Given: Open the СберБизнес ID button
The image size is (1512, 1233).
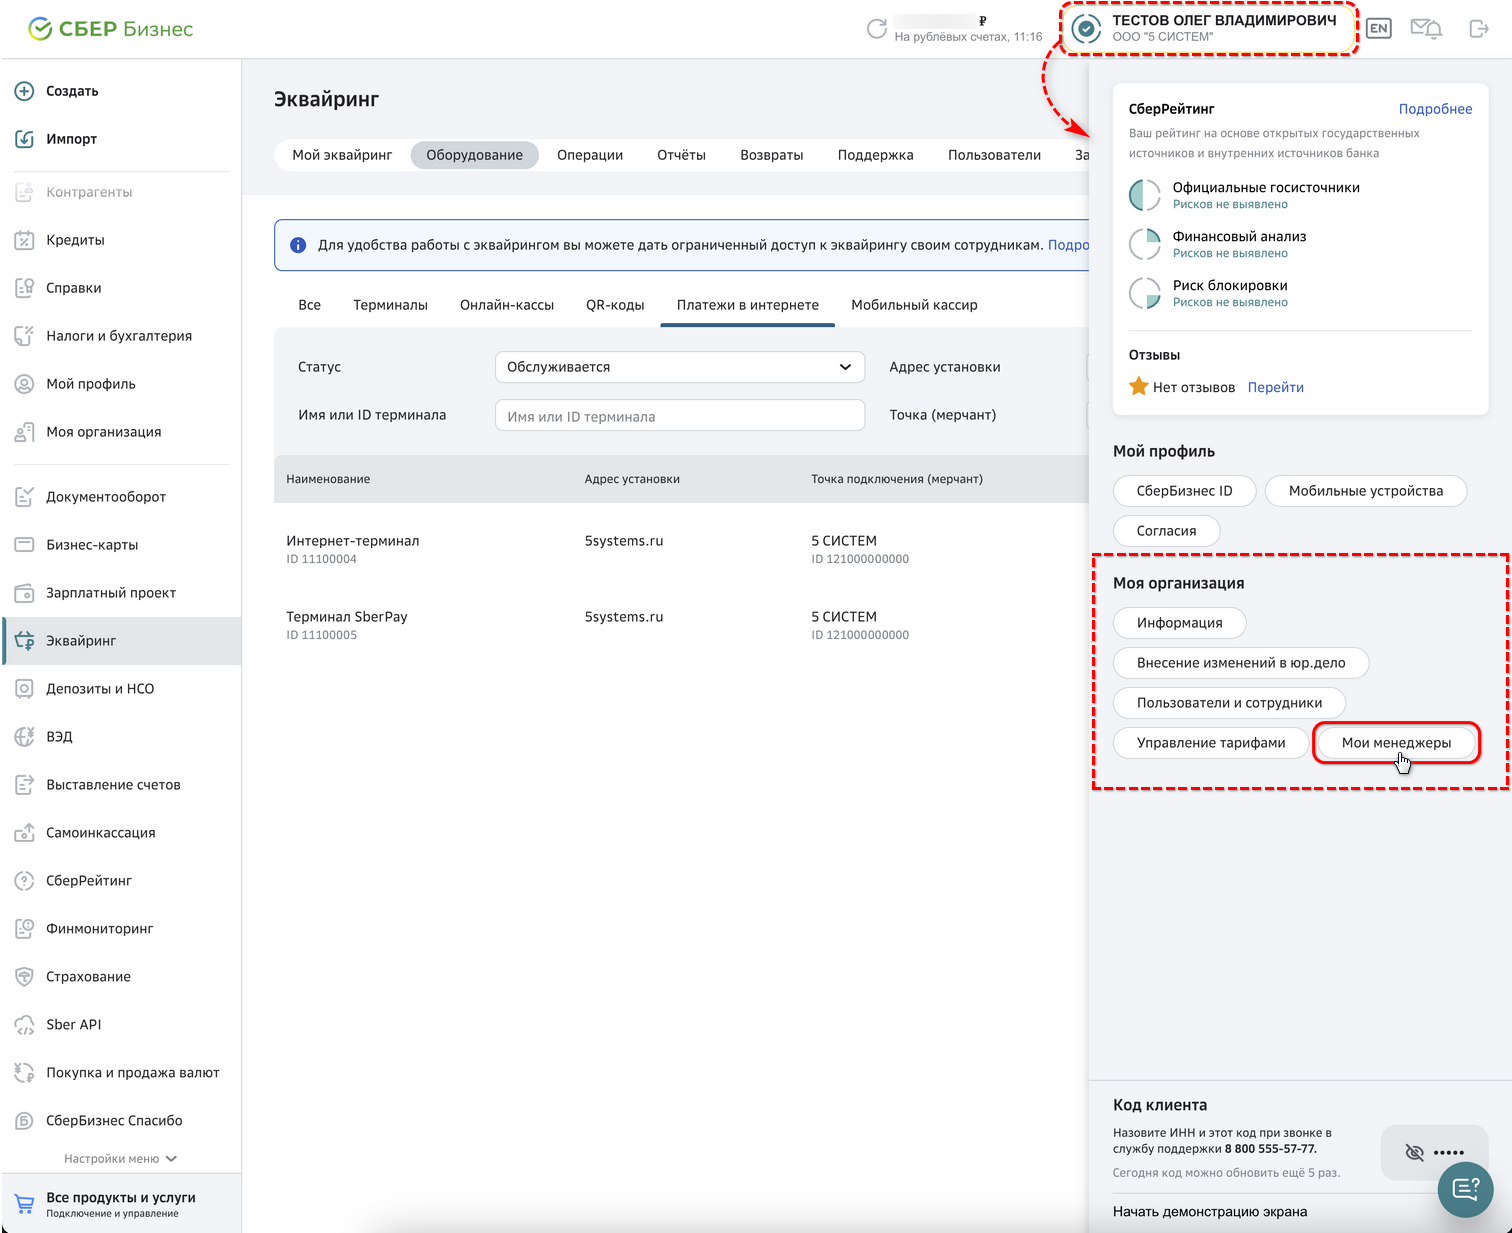Looking at the screenshot, I should 1185,491.
